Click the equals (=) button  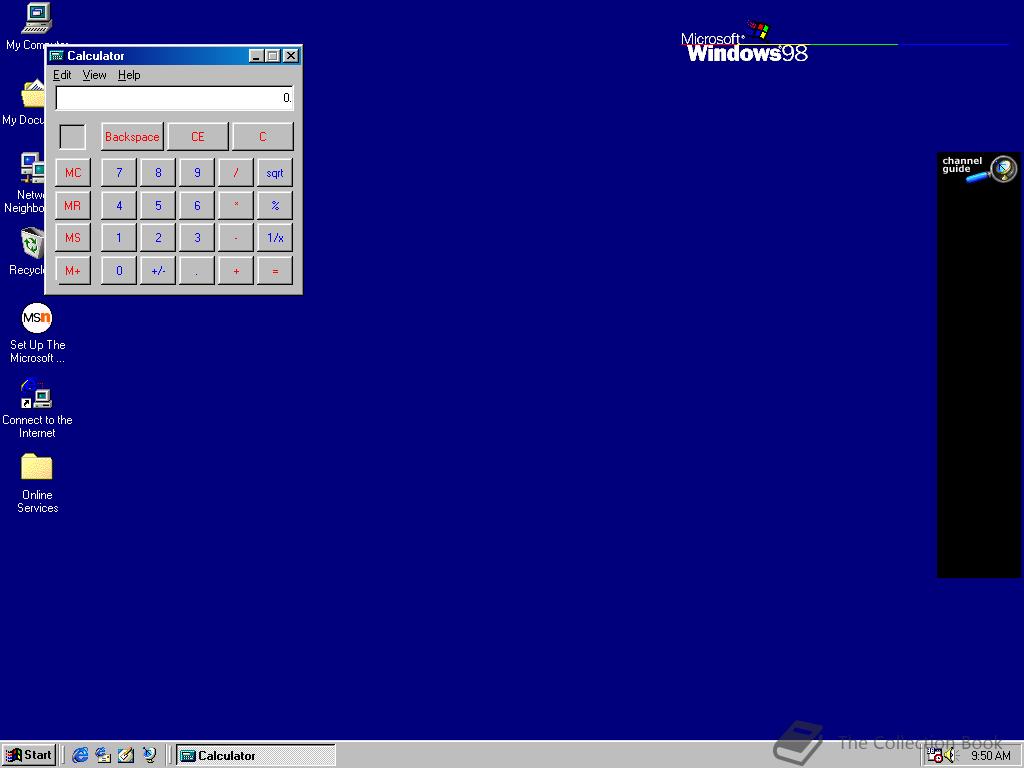coord(275,270)
